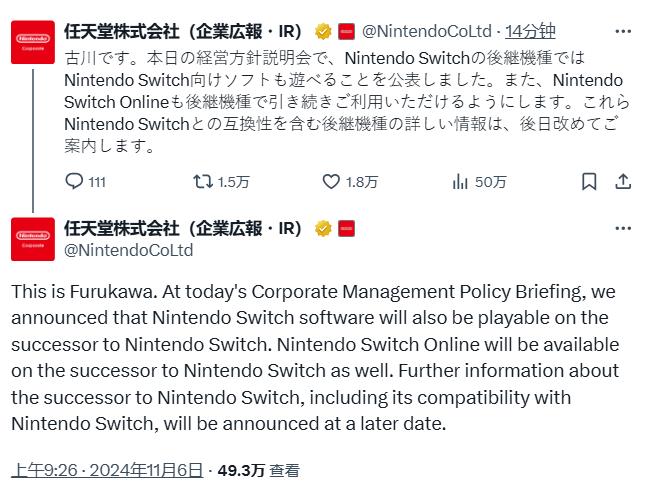Click top gold verified badge

(x=323, y=29)
